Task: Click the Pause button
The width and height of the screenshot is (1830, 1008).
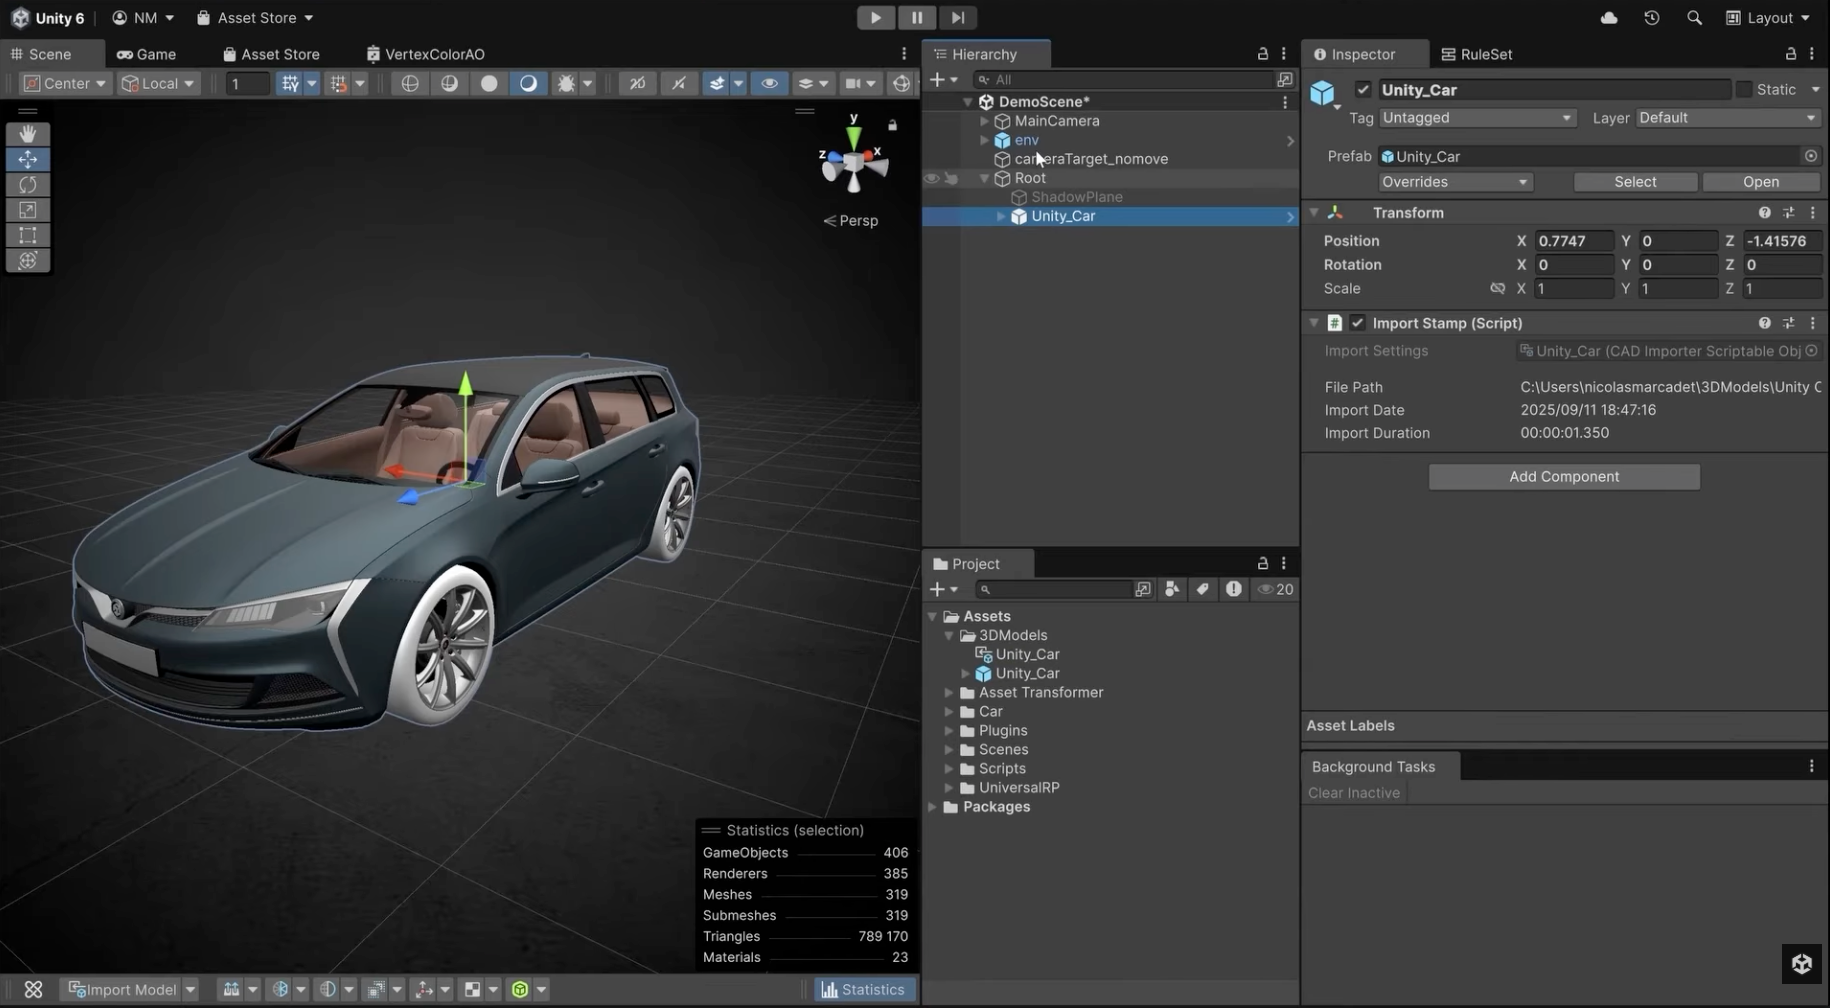Action: coord(916,17)
